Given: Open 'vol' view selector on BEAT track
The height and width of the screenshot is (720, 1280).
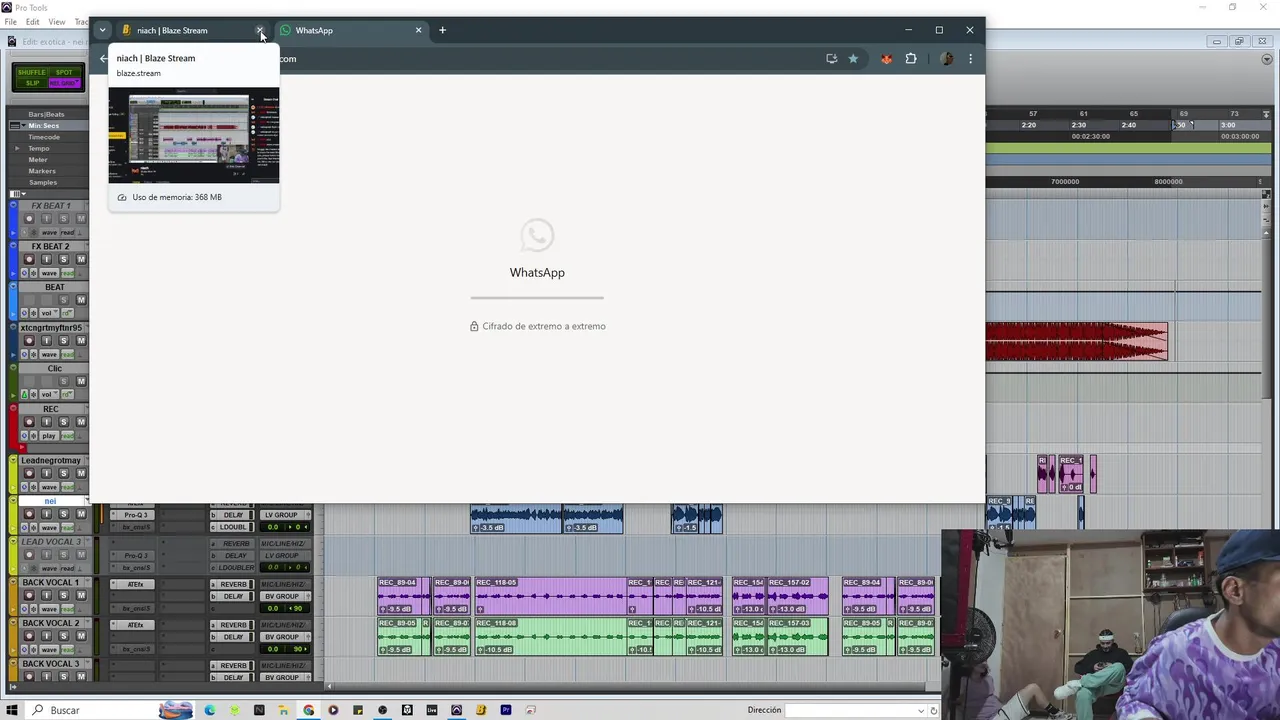Looking at the screenshot, I should pyautogui.click(x=49, y=313).
